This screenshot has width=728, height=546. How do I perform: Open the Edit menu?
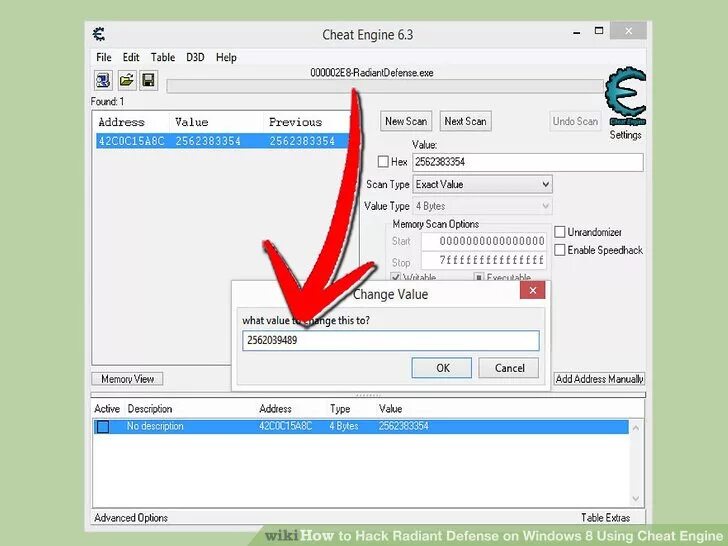[x=131, y=57]
